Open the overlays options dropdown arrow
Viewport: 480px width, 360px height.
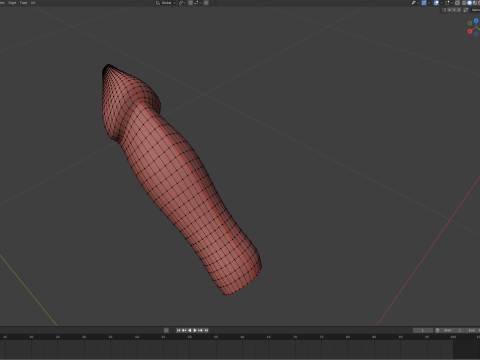coord(442,3)
